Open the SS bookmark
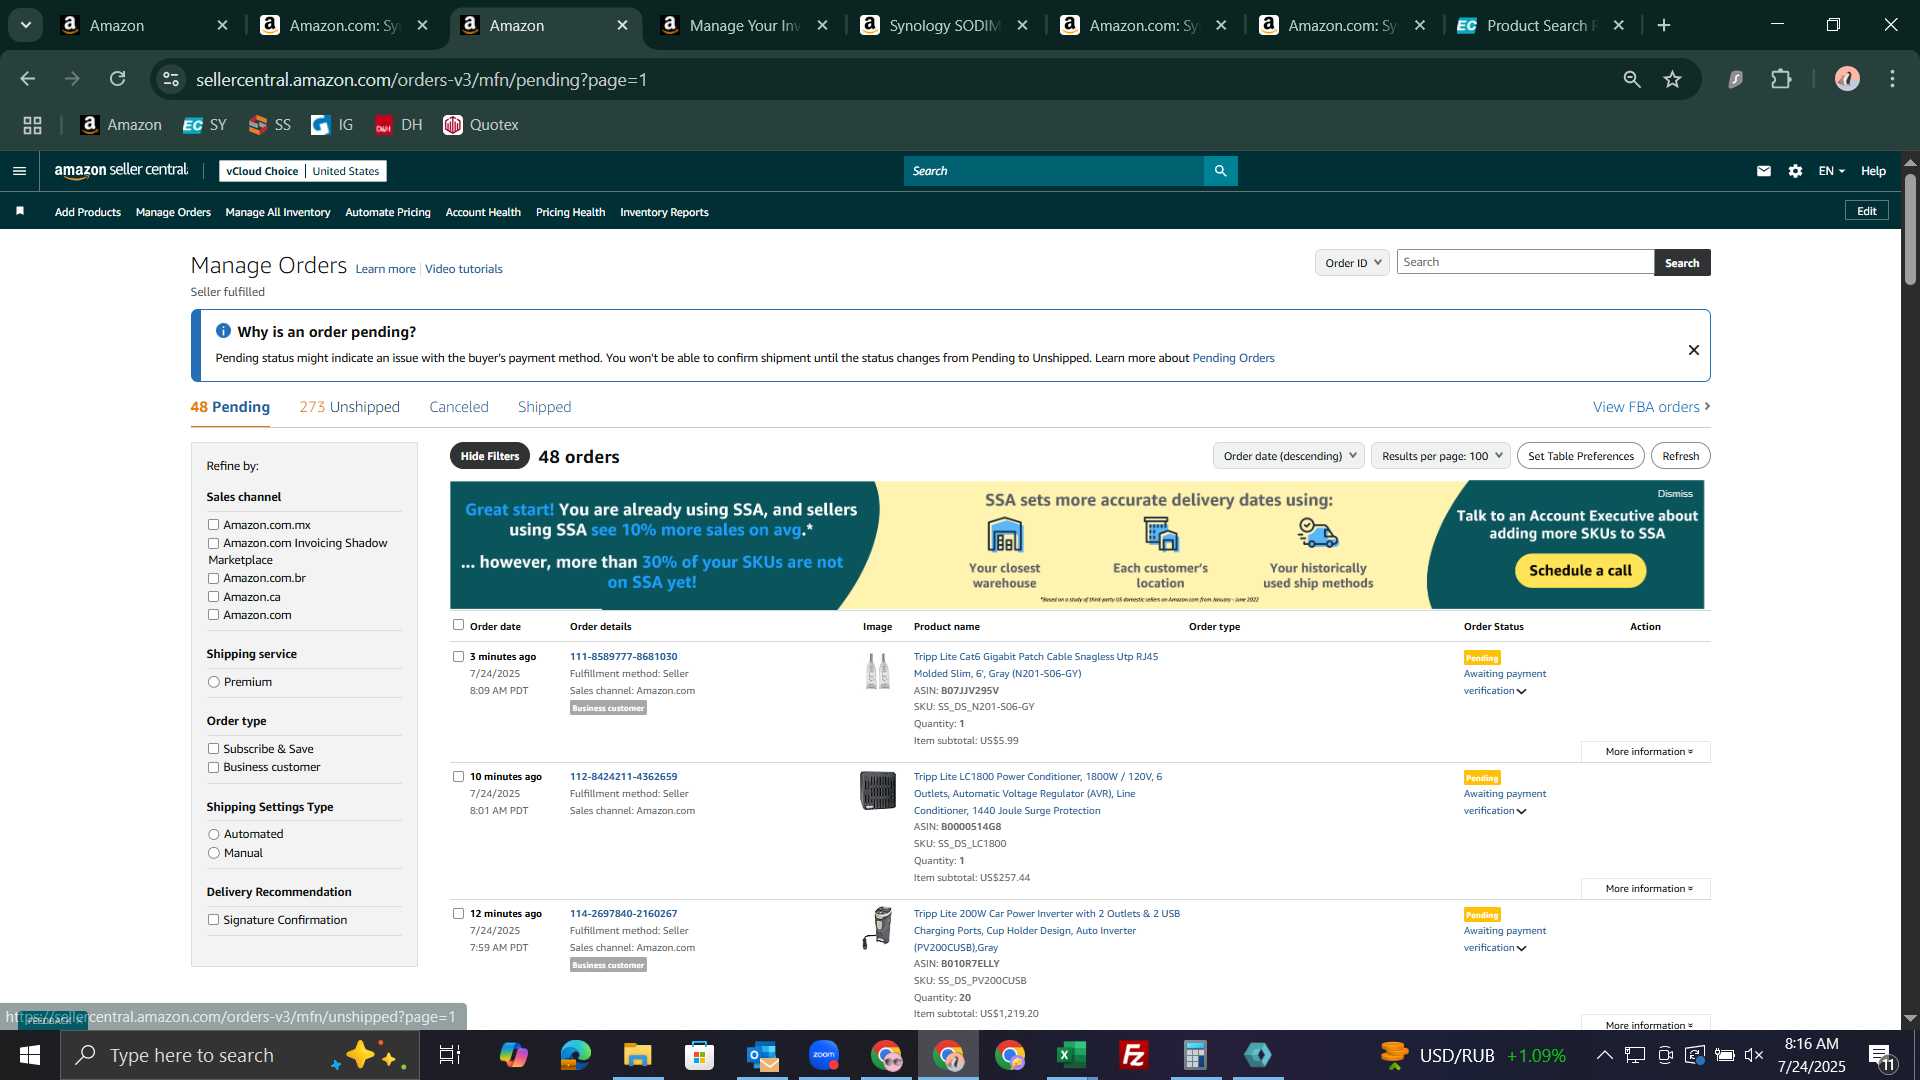This screenshot has height=1080, width=1920. 270,125
